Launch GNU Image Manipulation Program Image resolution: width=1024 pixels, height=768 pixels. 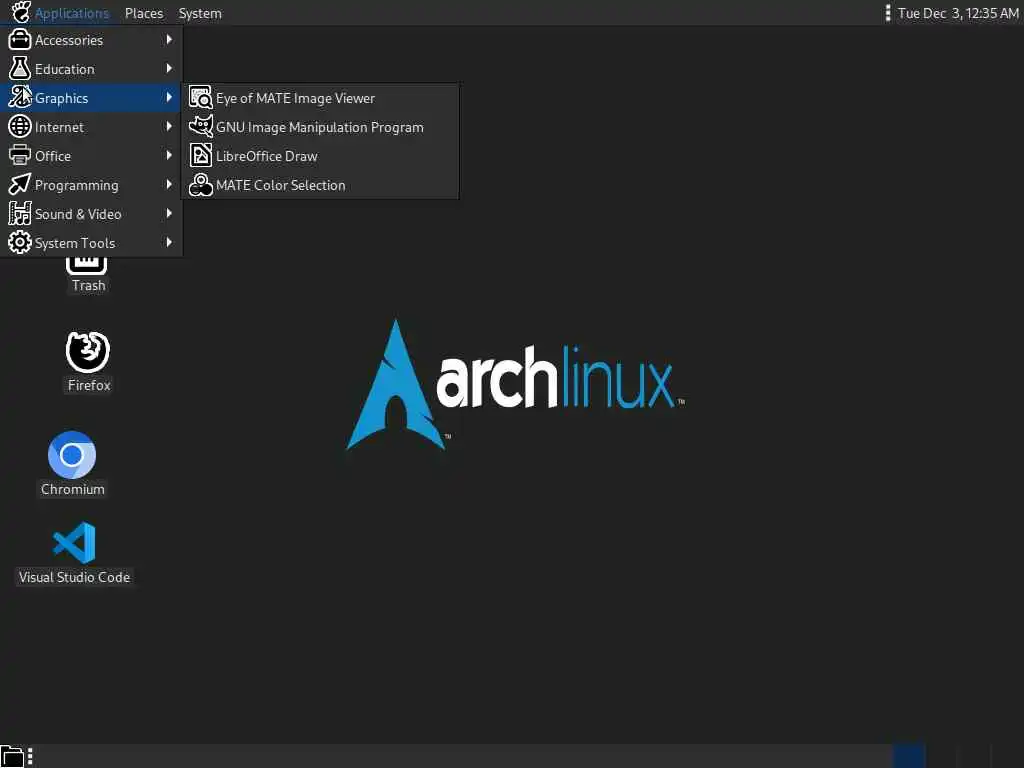[x=321, y=127]
